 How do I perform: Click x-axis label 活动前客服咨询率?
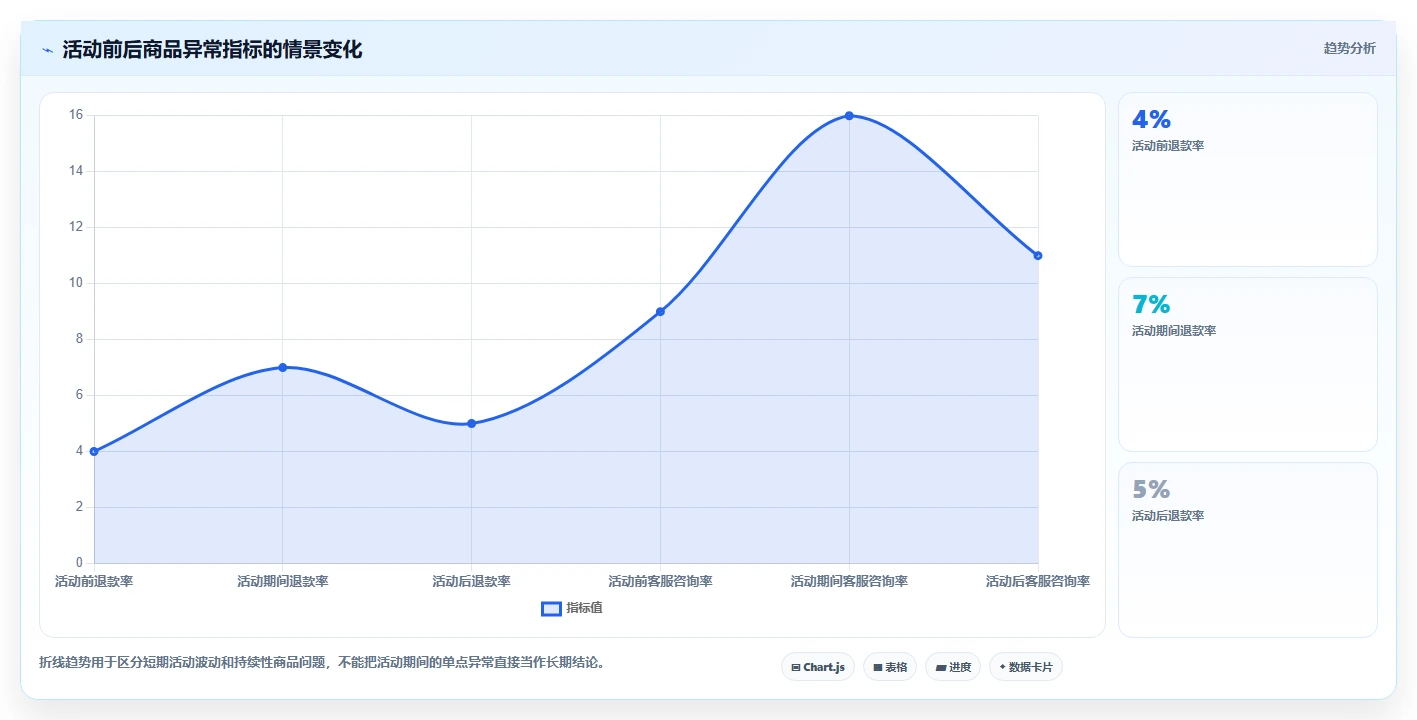coord(660,581)
